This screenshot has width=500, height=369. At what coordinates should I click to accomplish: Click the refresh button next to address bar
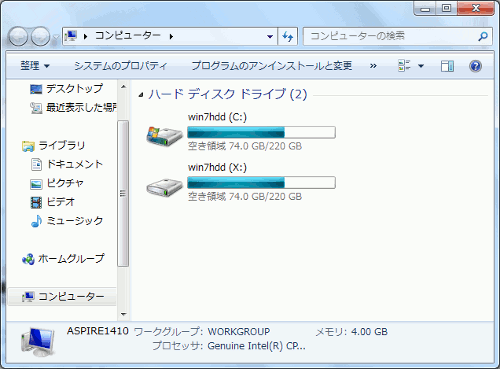tap(288, 36)
